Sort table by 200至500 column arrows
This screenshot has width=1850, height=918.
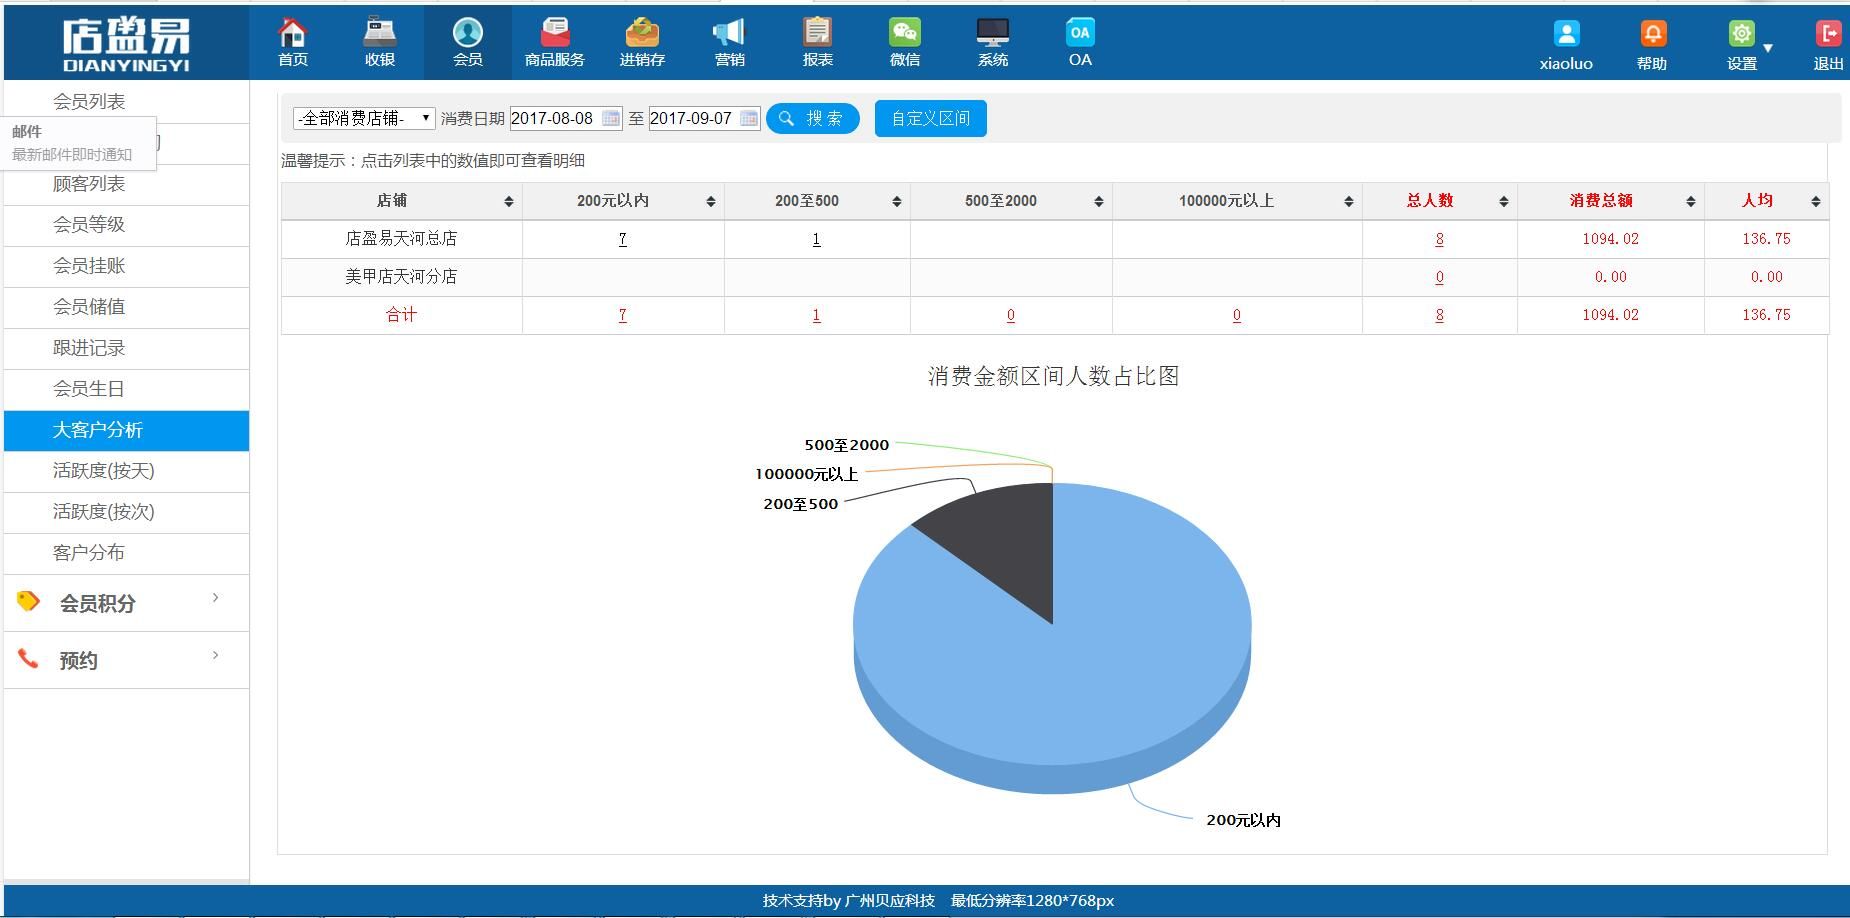pos(896,202)
